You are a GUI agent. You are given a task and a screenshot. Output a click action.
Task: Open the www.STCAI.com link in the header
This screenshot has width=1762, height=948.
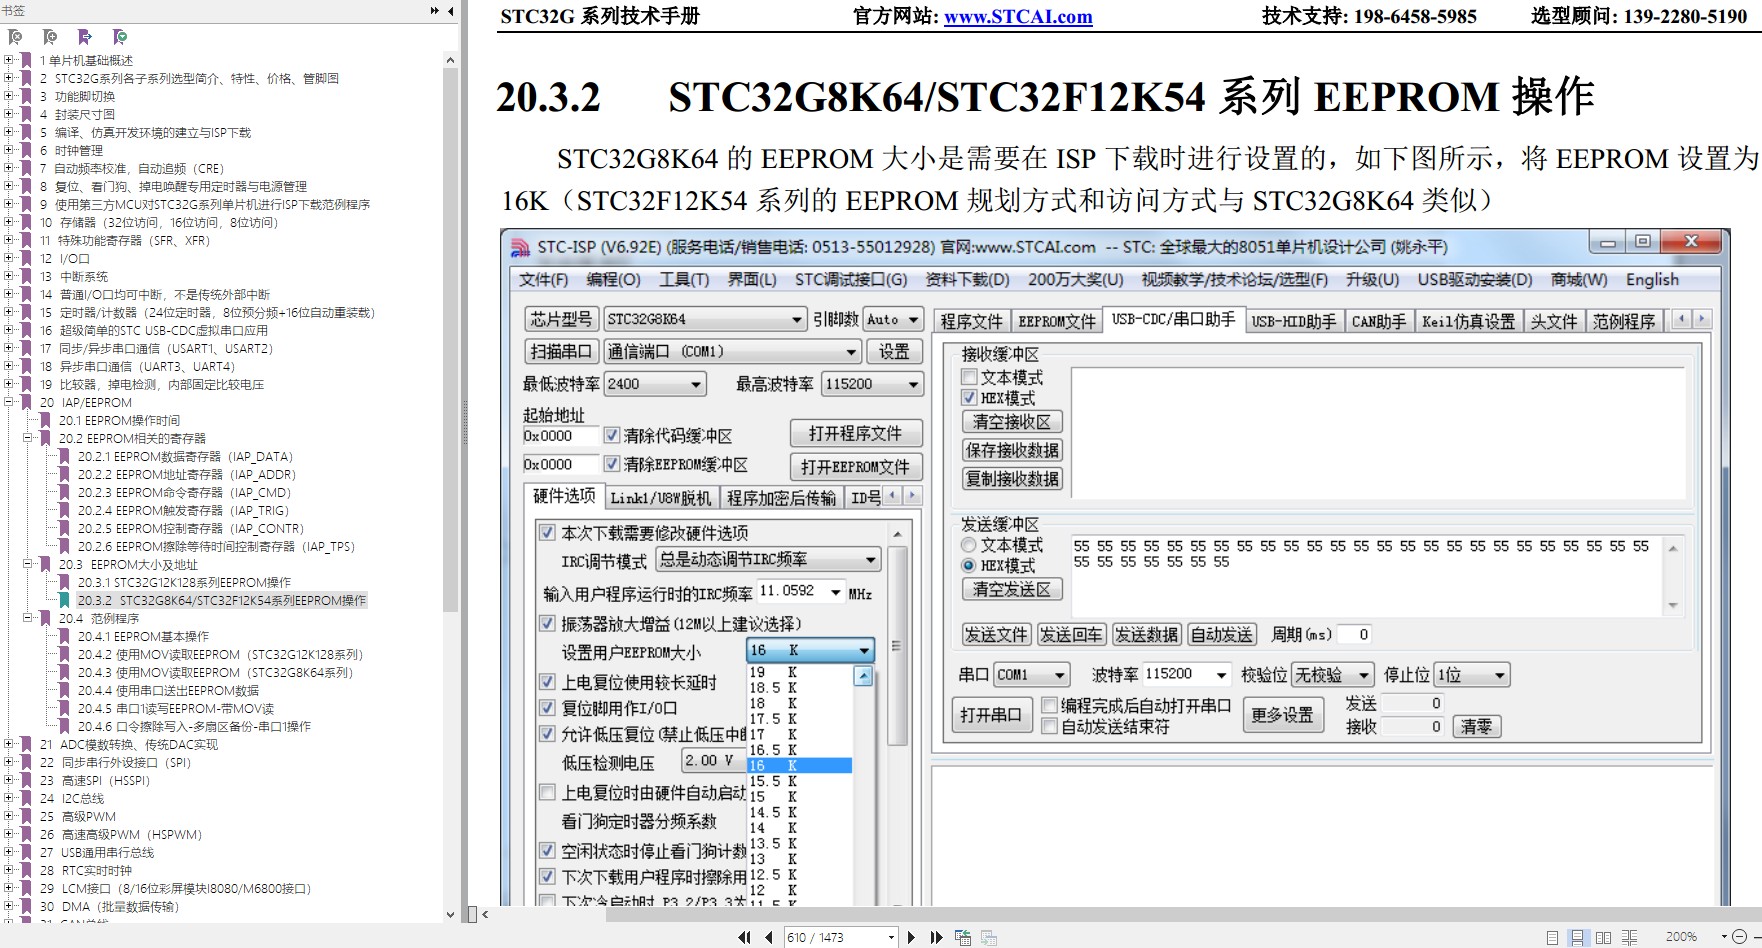[x=1018, y=16]
